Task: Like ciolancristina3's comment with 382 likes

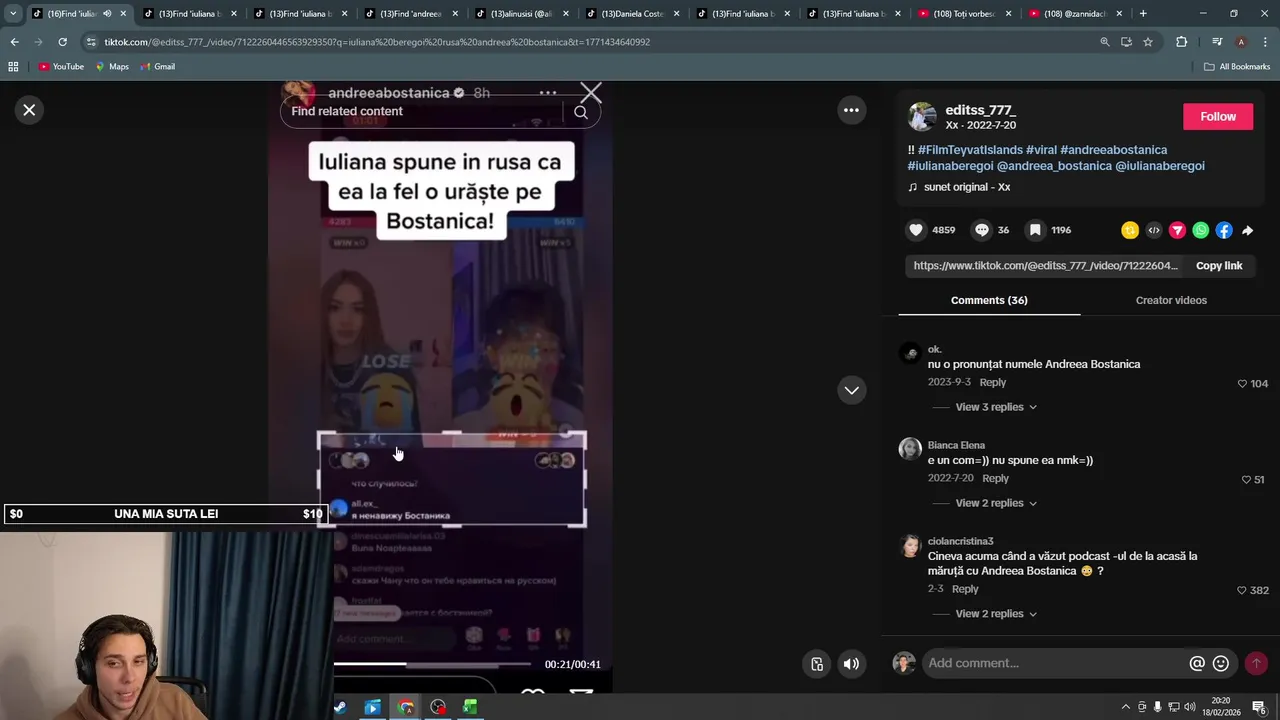Action: (x=1242, y=591)
